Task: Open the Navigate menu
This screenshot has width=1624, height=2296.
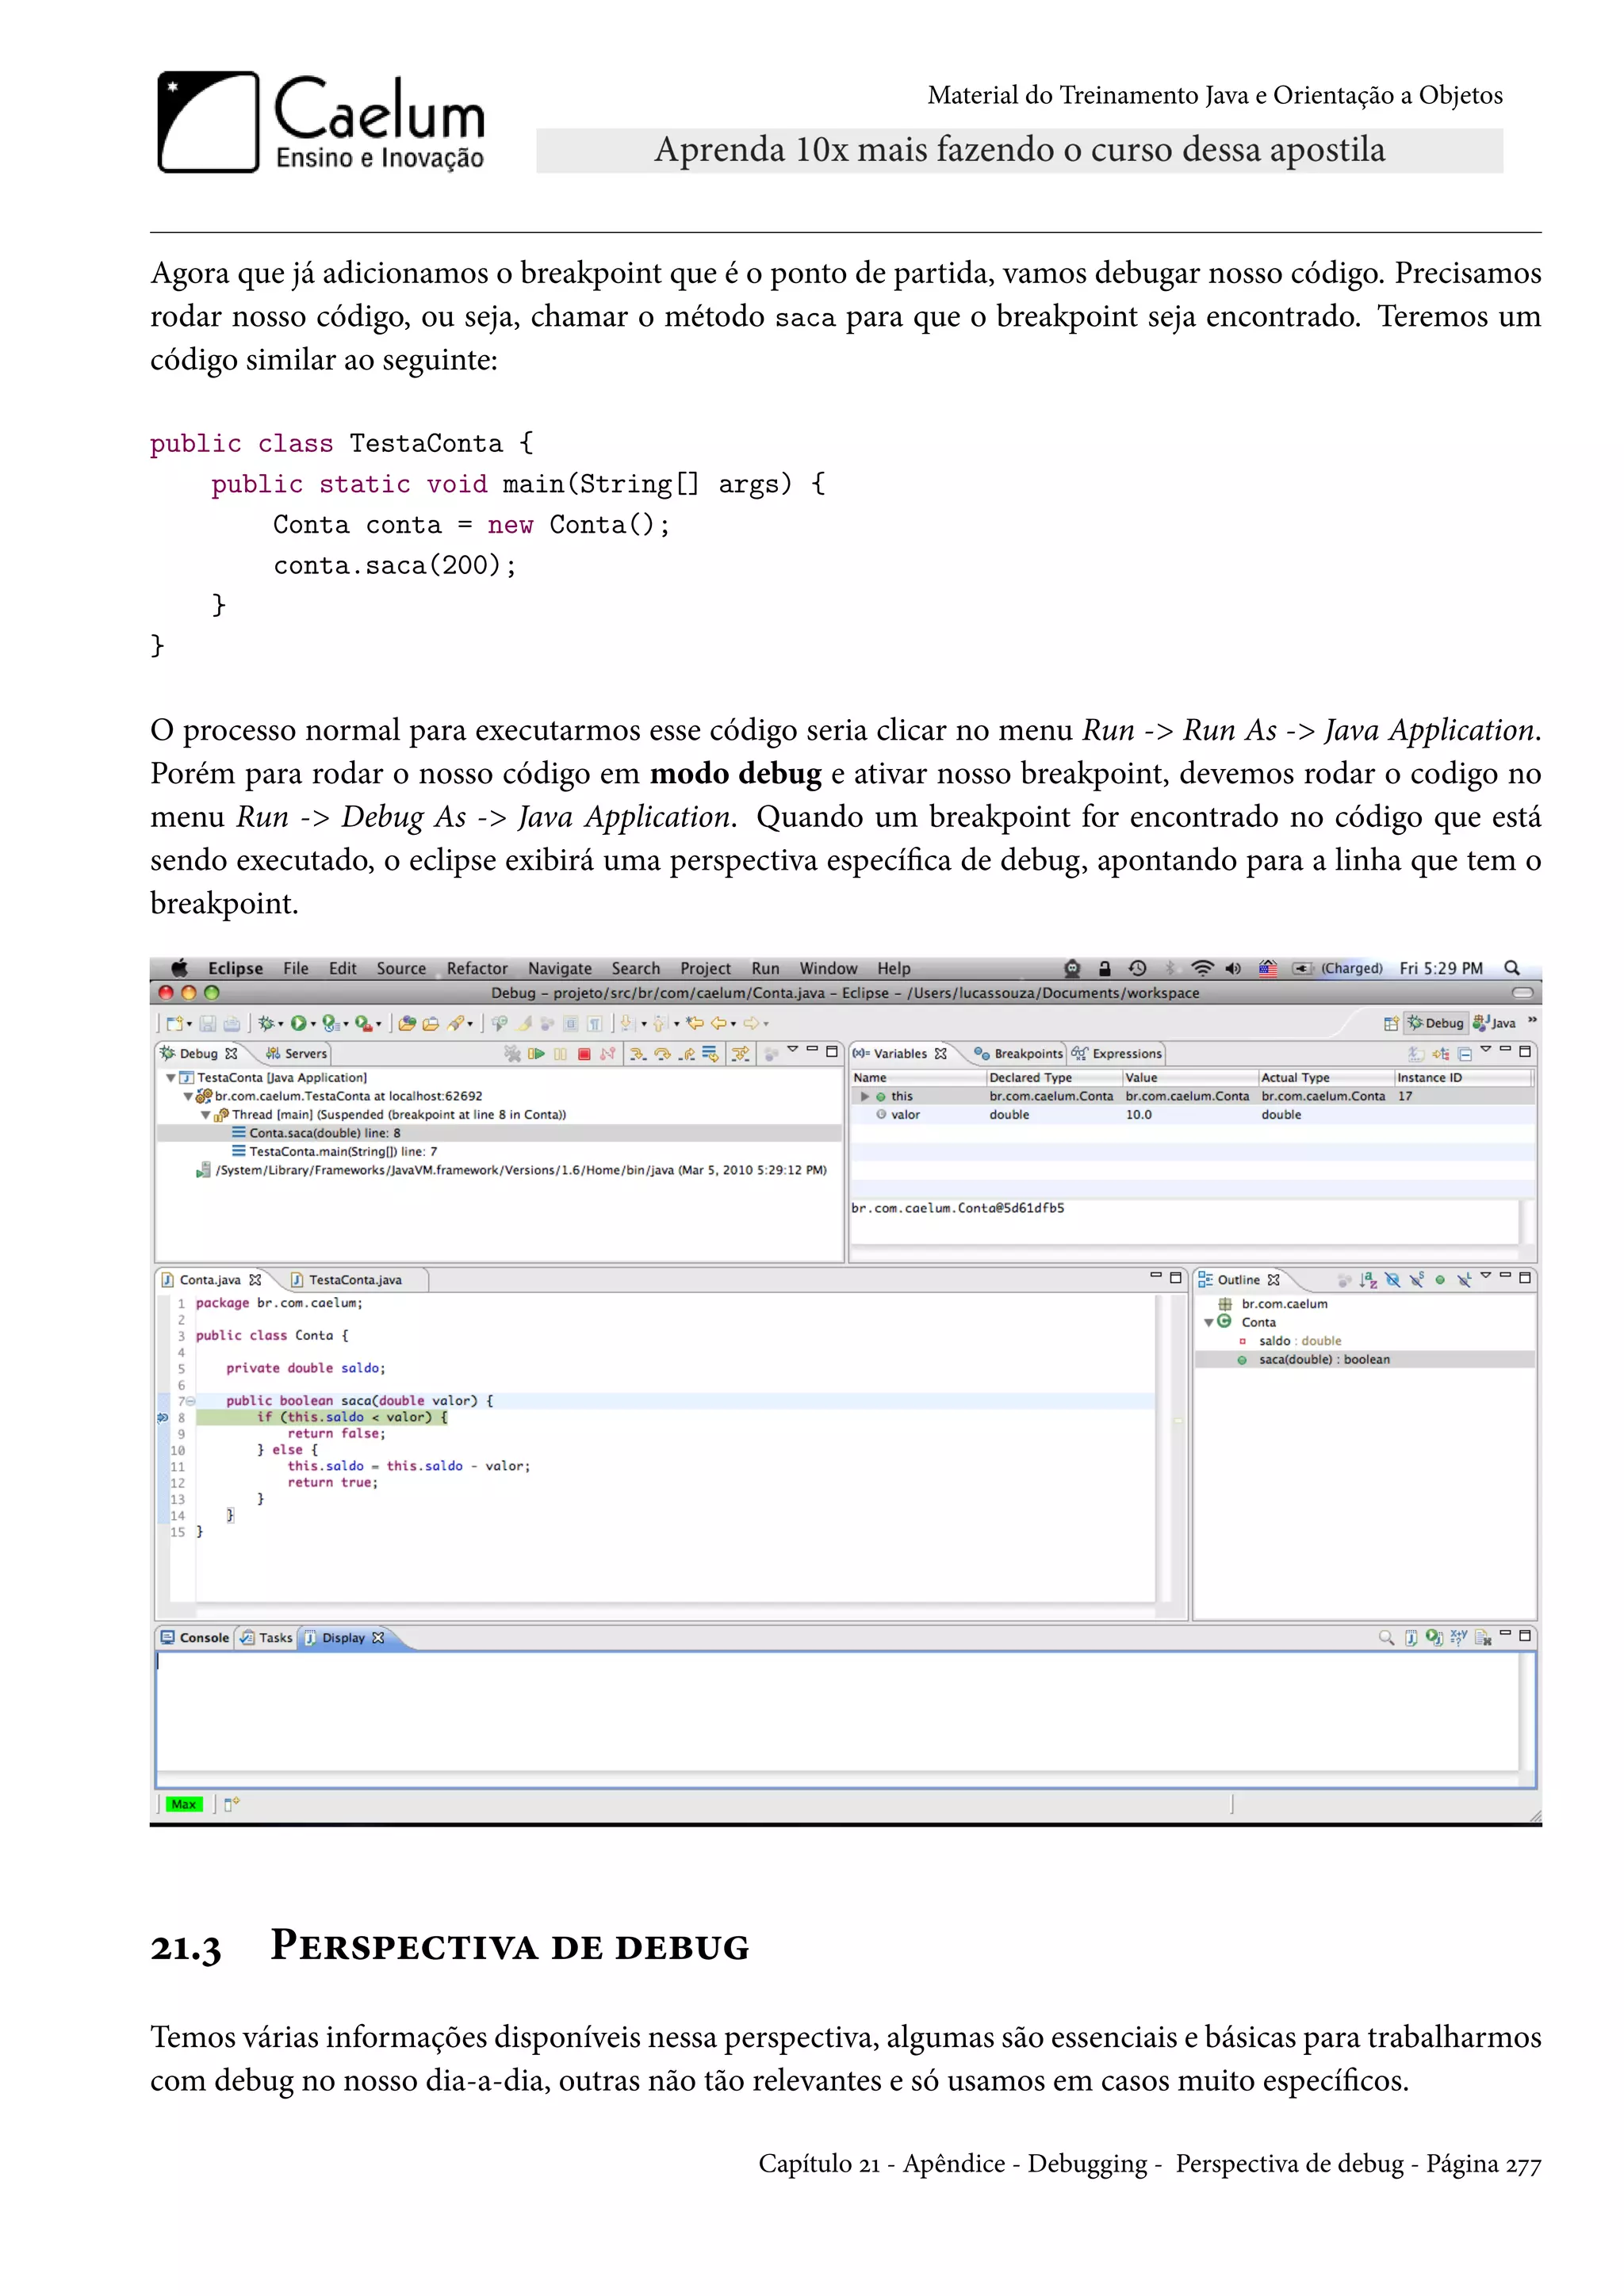Action: 559,968
